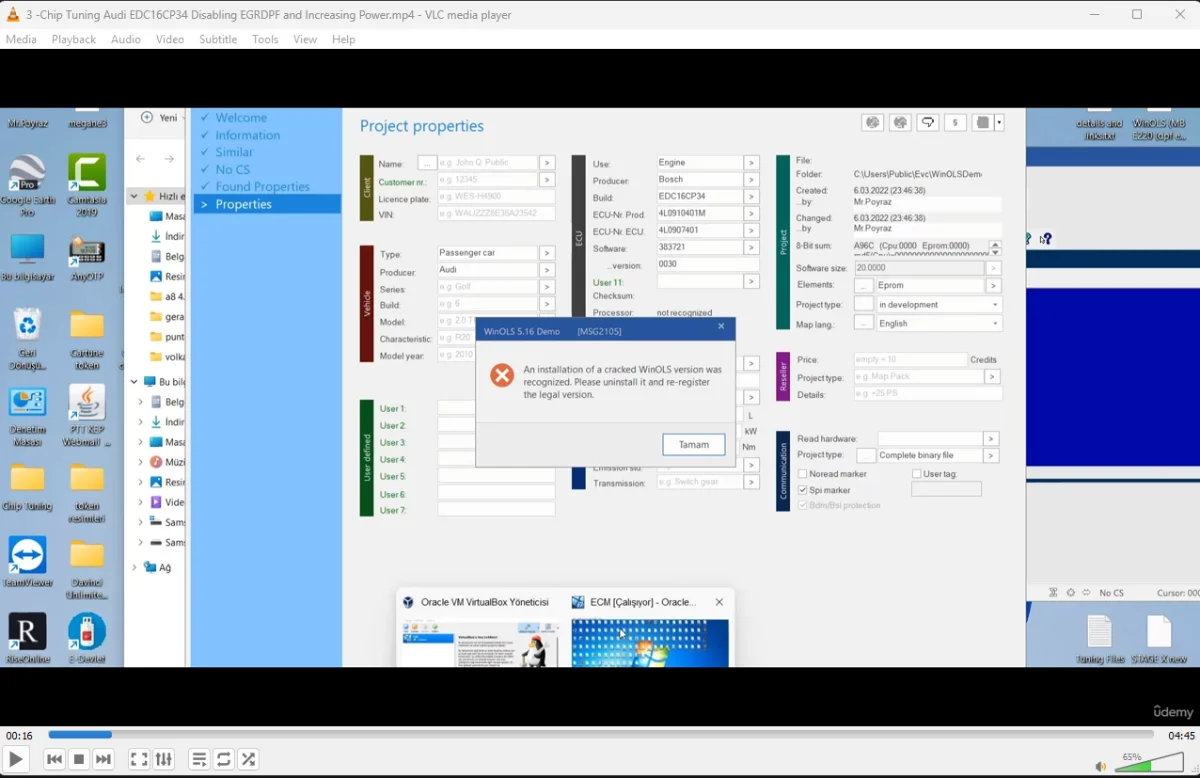Click the Stop playback icon

(78, 759)
